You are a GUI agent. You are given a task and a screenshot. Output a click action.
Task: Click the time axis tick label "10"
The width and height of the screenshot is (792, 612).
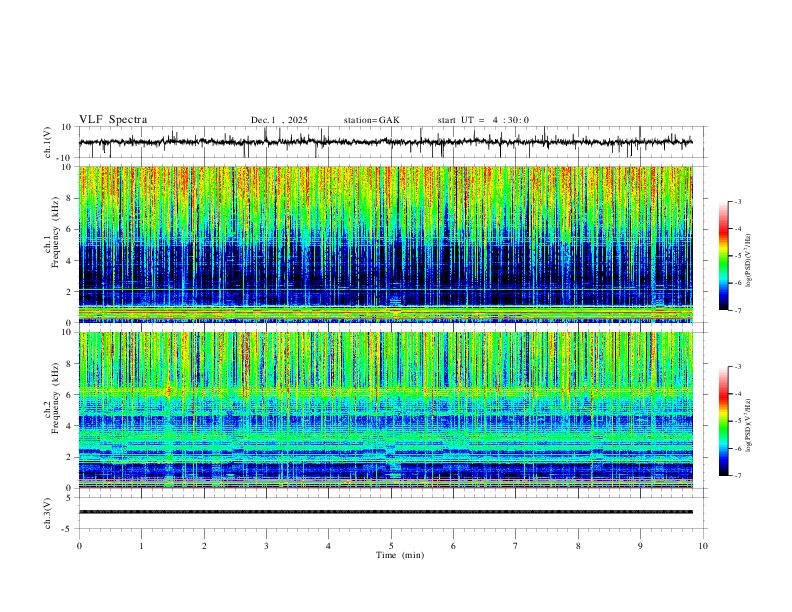703,546
